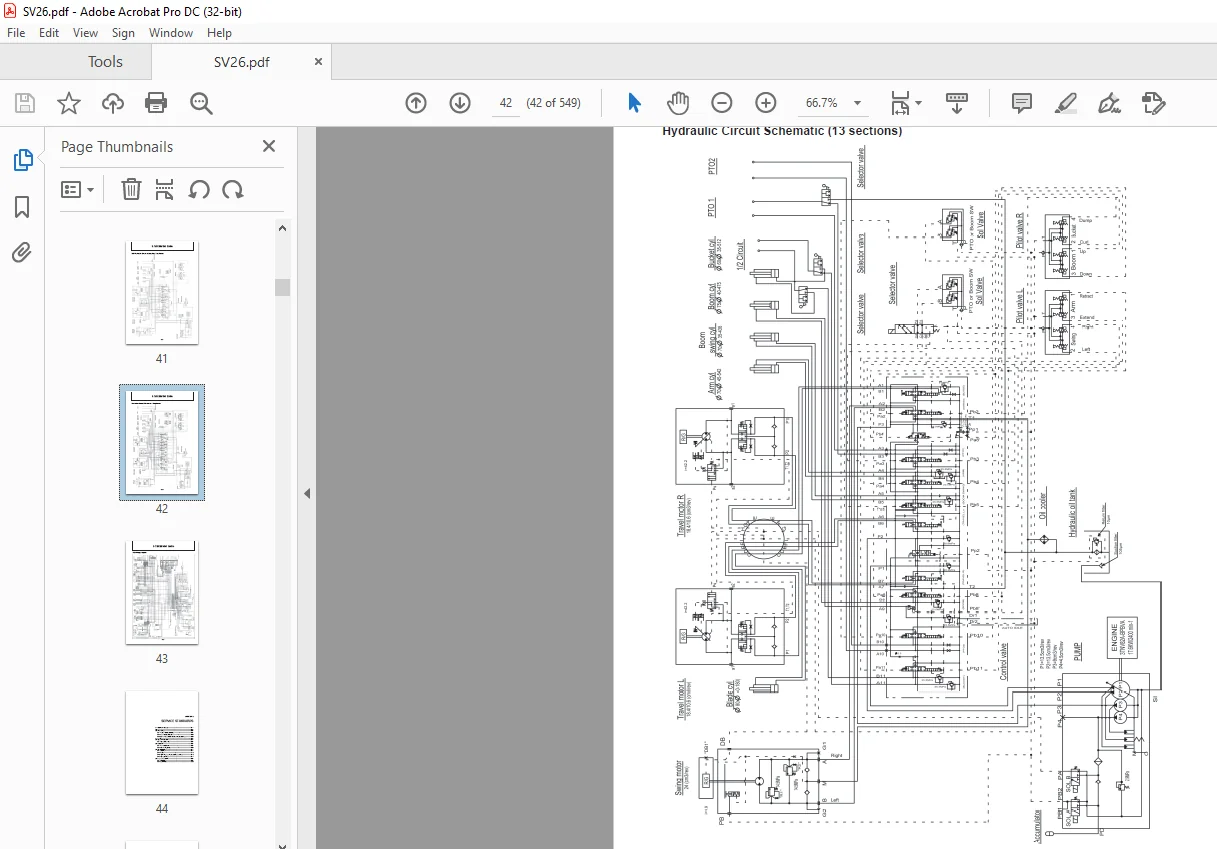
Task: Click the scrolling mode keyboard icon
Action: point(957,103)
